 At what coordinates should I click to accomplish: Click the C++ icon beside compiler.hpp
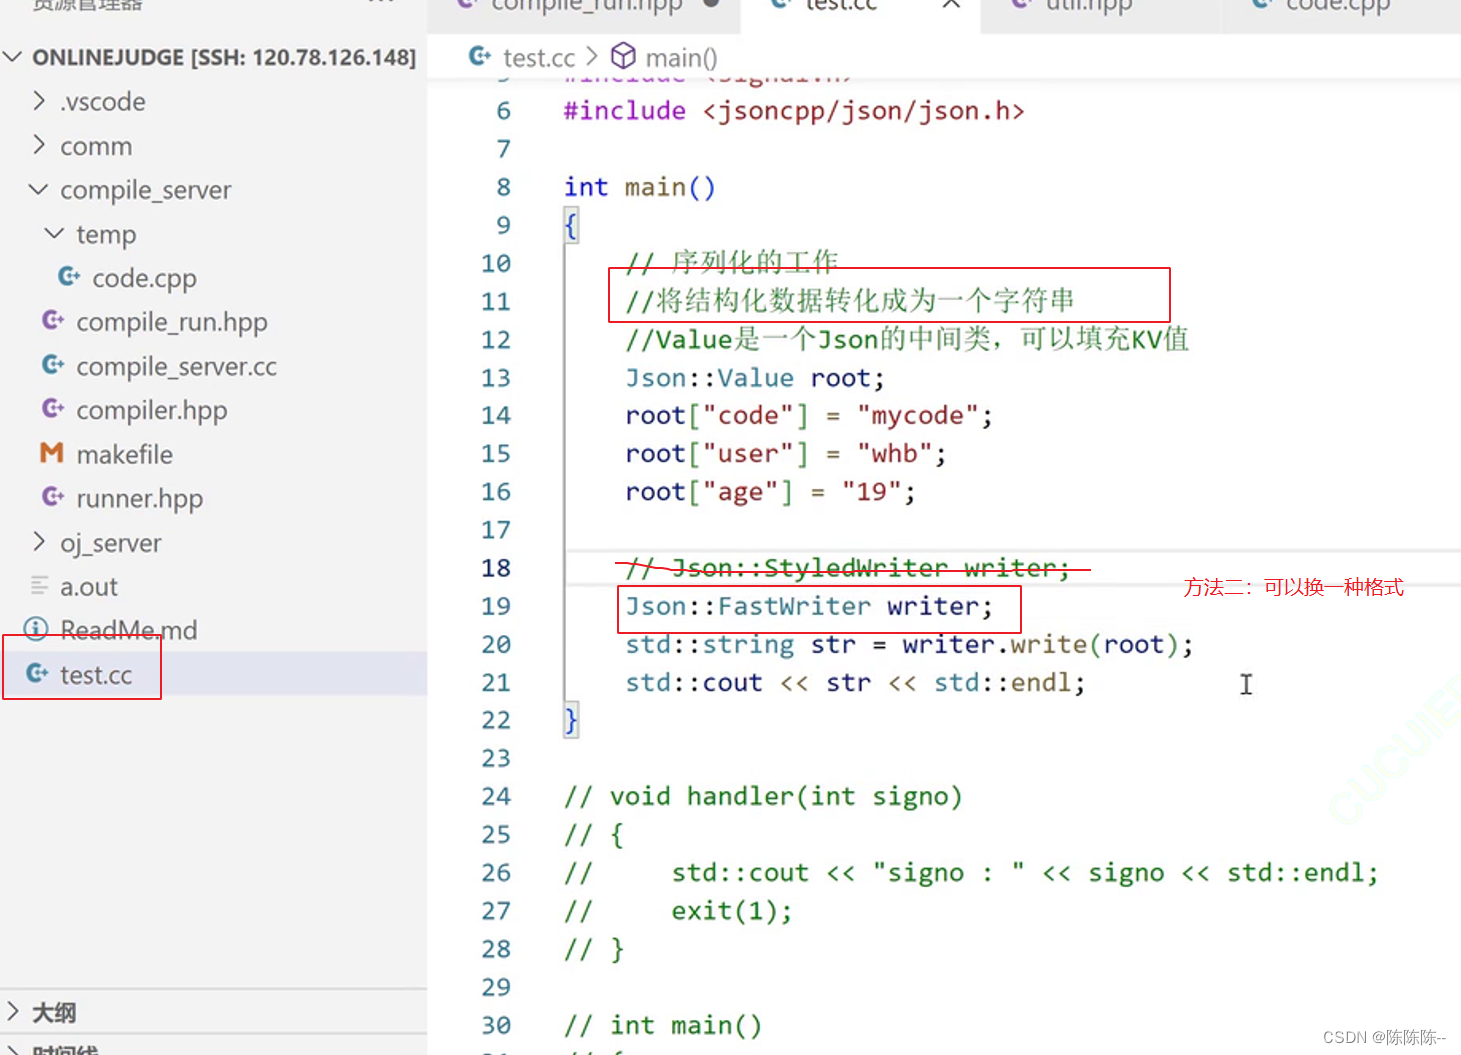tap(53, 408)
